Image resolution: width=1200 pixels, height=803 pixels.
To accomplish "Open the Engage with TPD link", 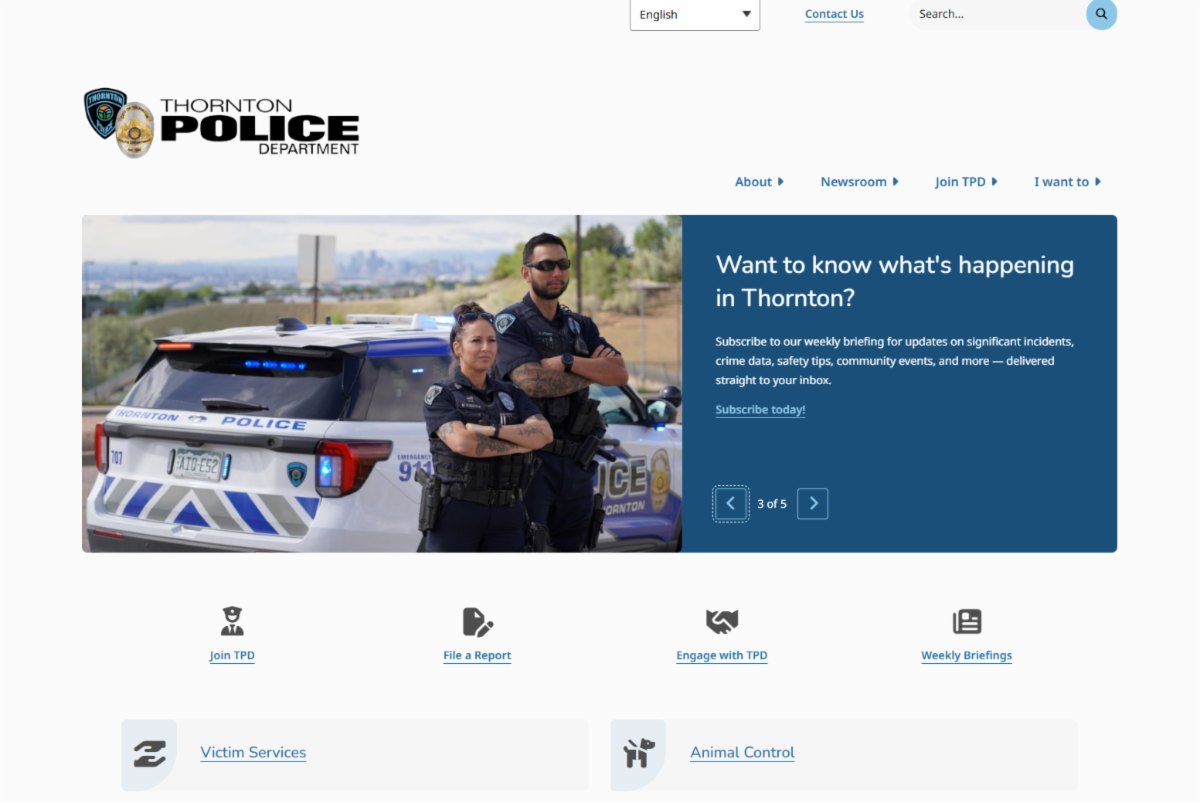I will 722,656.
